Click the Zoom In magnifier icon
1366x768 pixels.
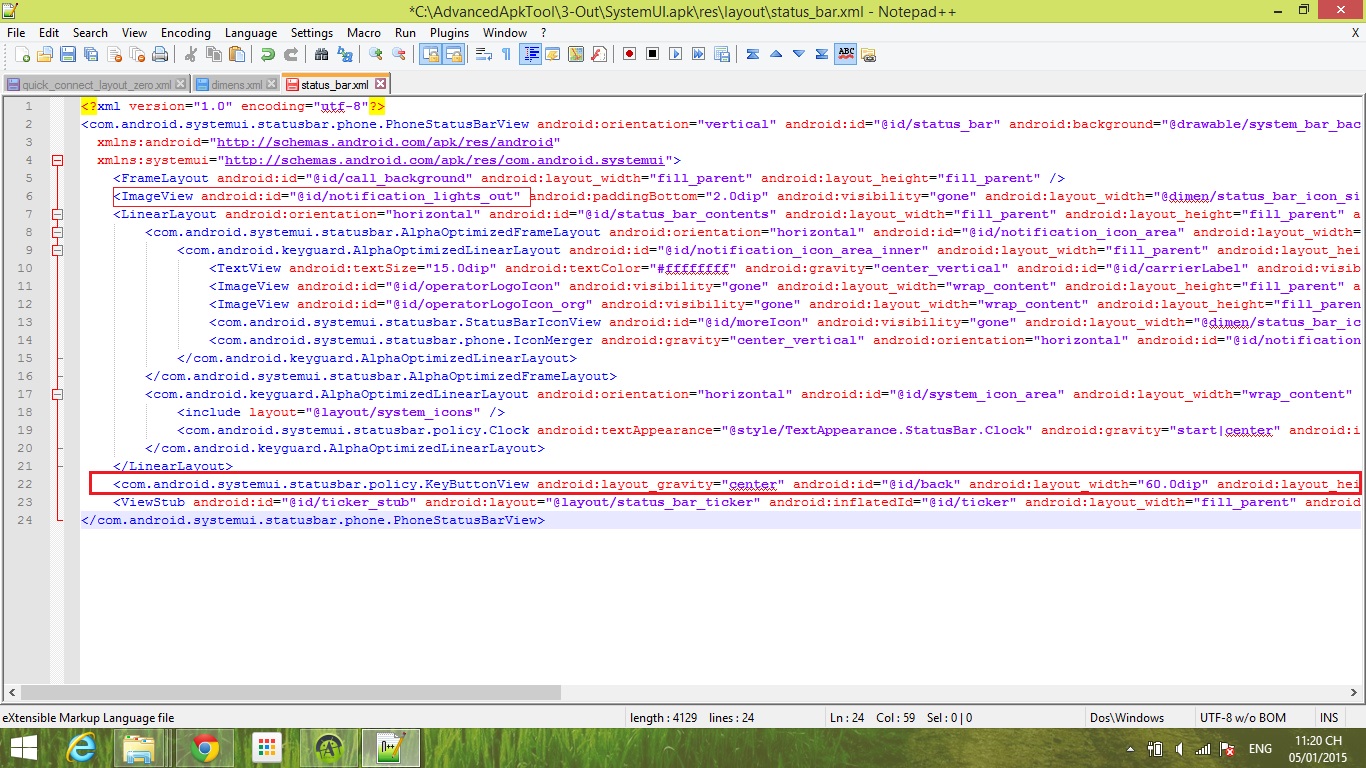[375, 54]
